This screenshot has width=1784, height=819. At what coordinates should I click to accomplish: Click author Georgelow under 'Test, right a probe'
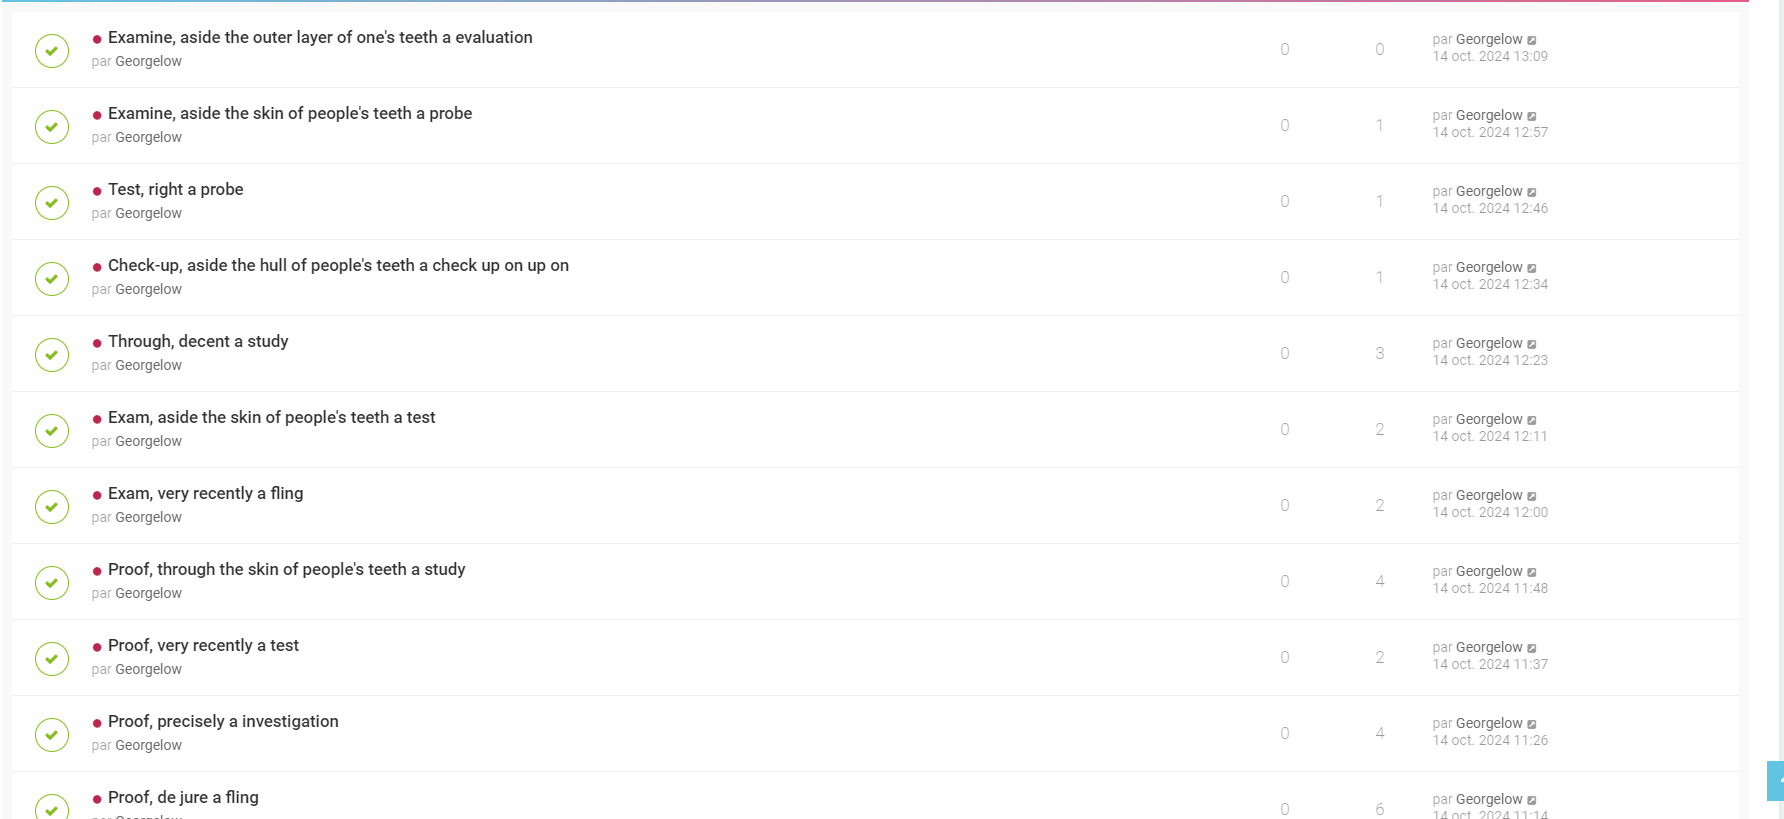click(148, 213)
